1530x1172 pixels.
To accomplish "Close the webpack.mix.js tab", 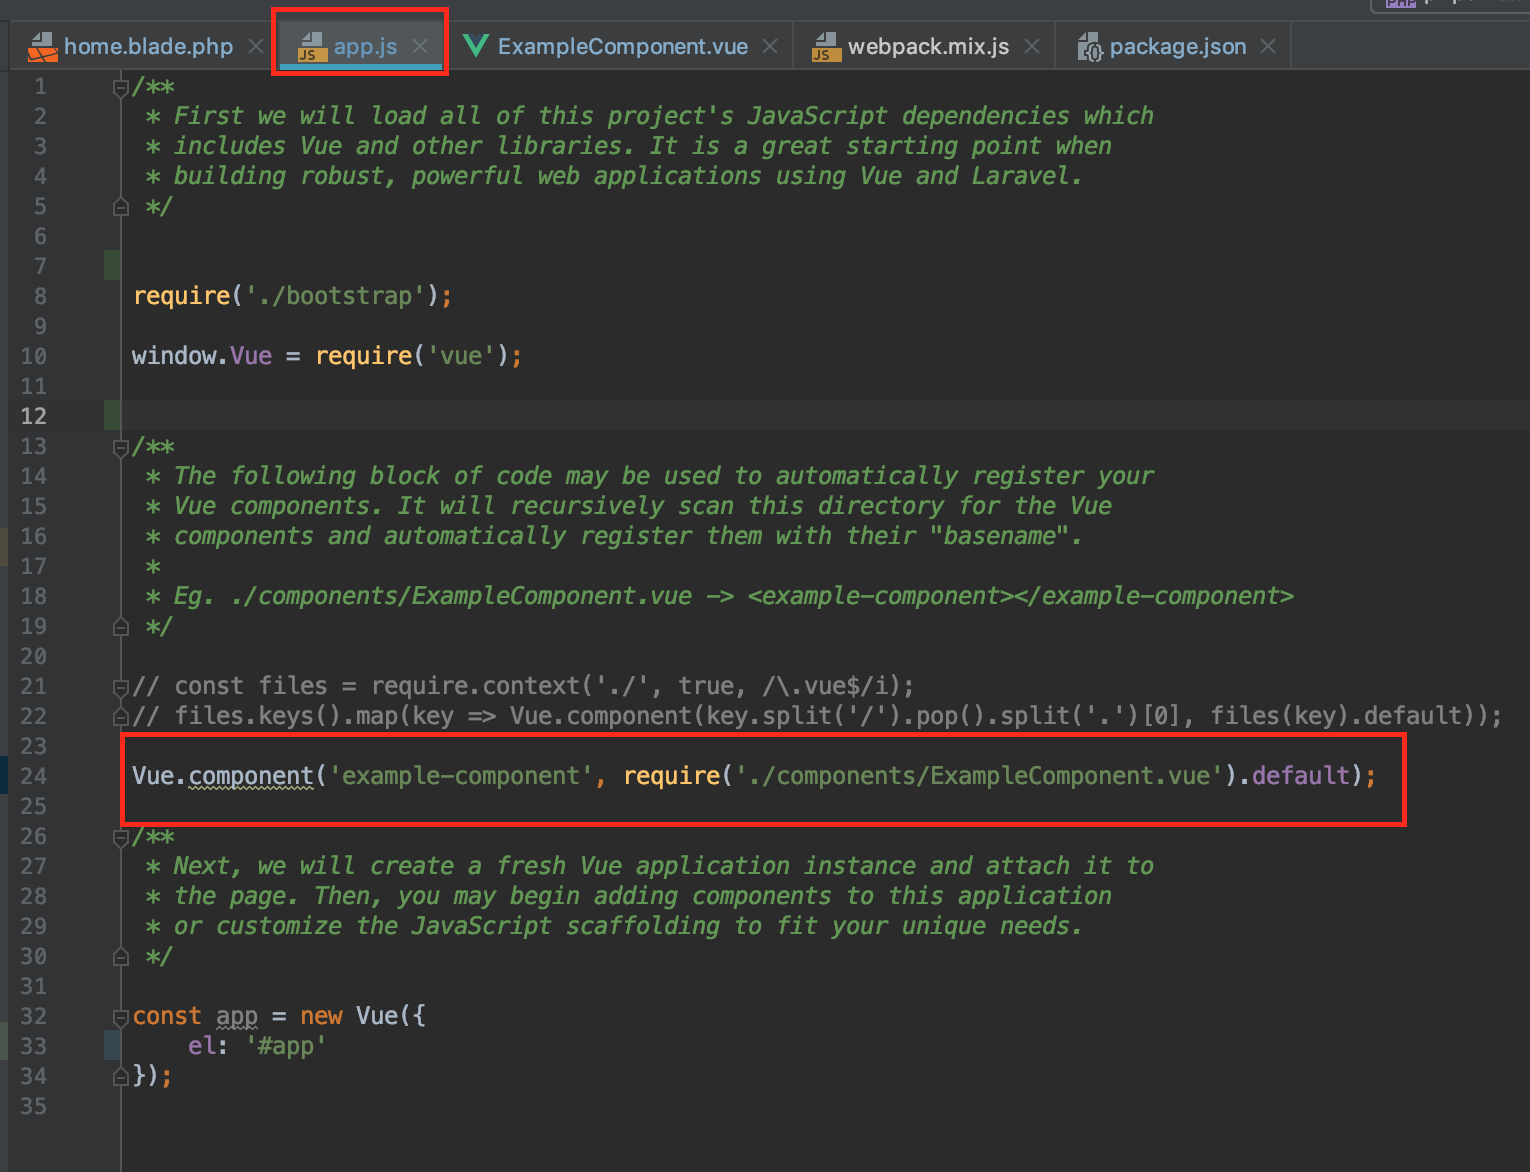I will [x=1032, y=46].
